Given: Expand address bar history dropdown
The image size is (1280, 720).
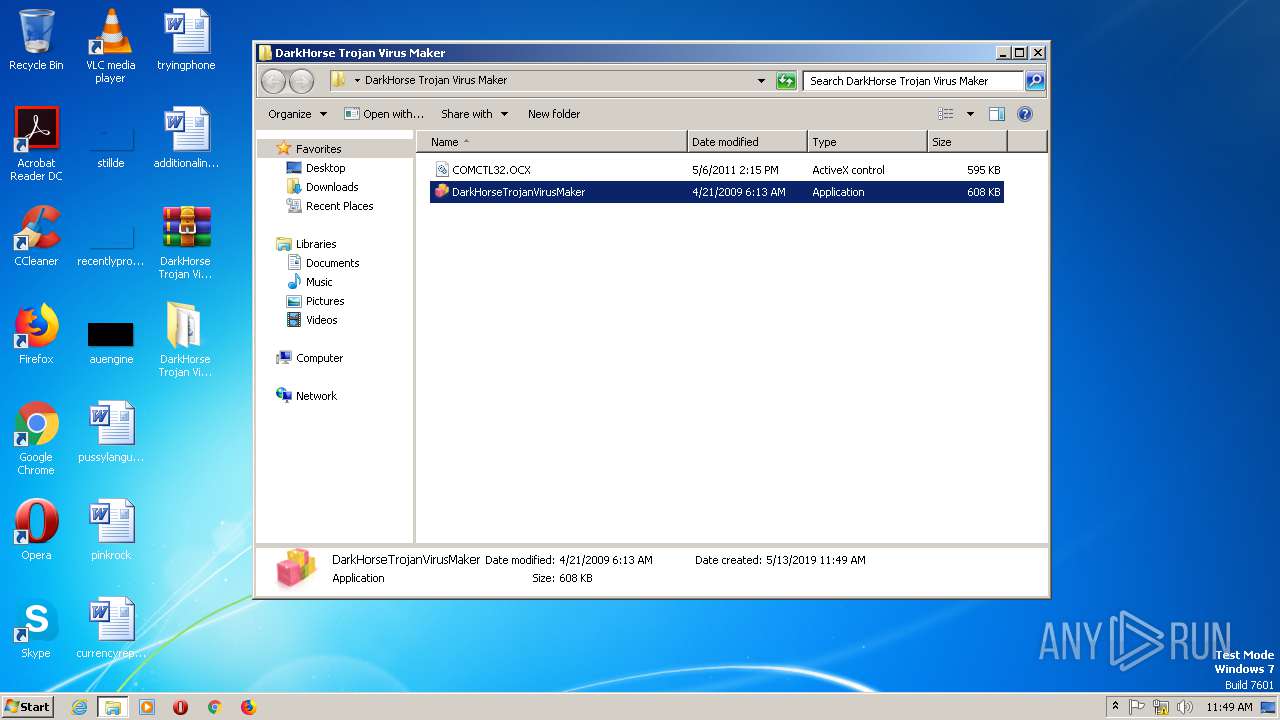Looking at the screenshot, I should tap(761, 81).
